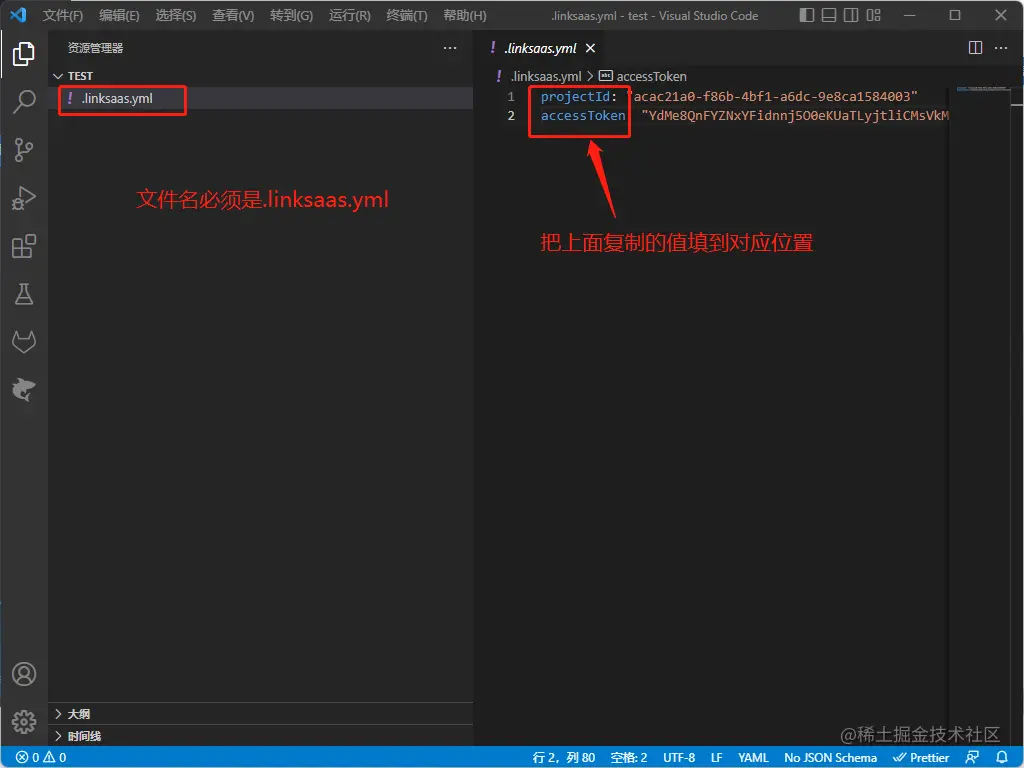Open the 选择(S) menu
The image size is (1024, 768).
tap(176, 15)
